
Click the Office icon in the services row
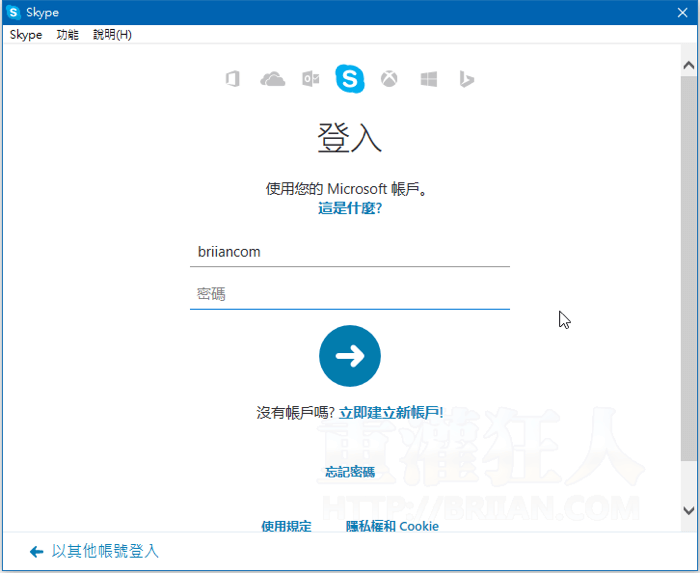tap(233, 79)
